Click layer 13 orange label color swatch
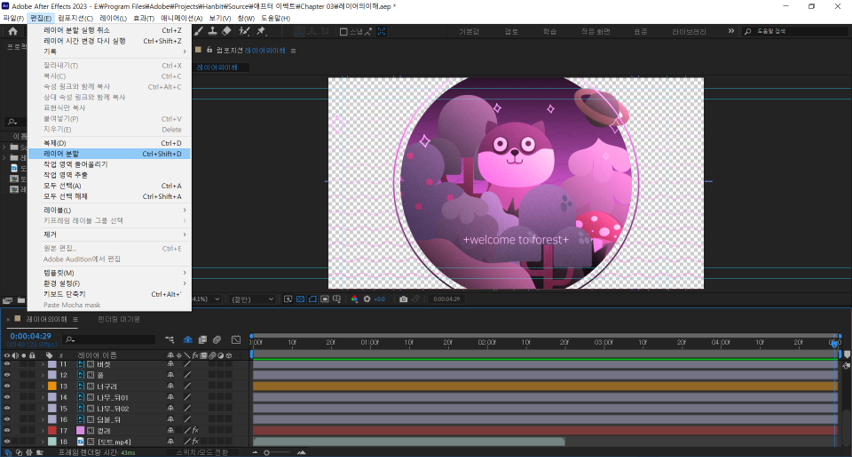 [52, 386]
